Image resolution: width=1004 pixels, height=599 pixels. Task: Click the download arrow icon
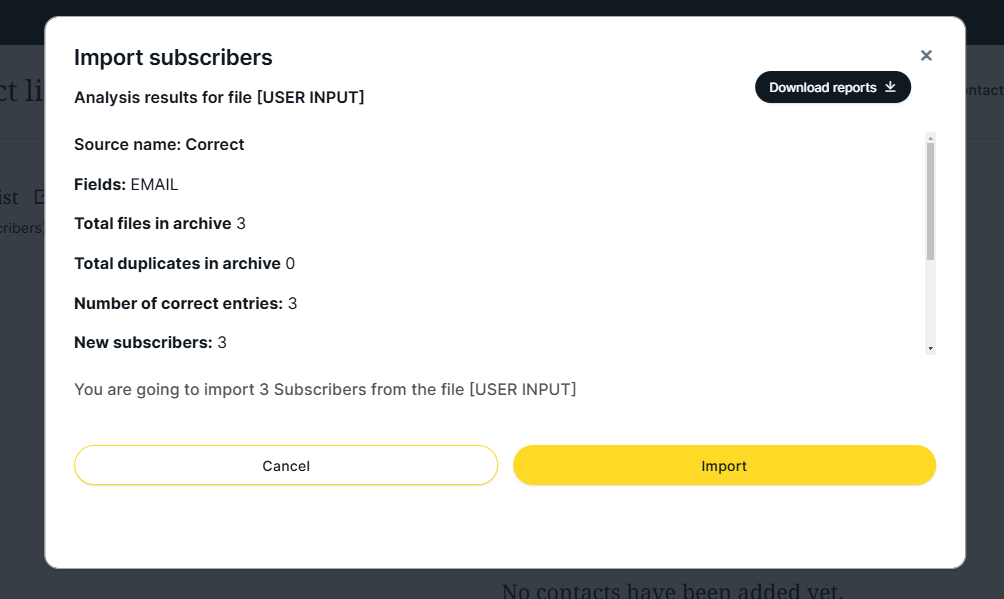(x=890, y=87)
